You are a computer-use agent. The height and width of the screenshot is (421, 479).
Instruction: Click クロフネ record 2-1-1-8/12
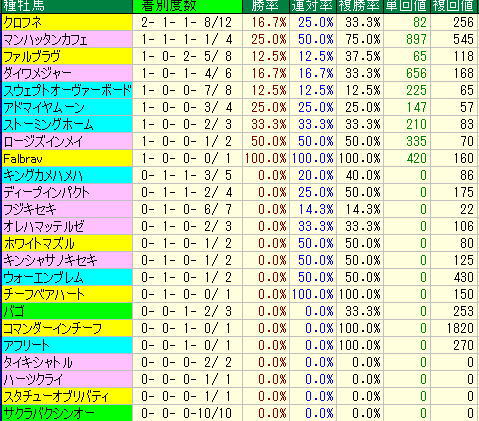coord(186,22)
